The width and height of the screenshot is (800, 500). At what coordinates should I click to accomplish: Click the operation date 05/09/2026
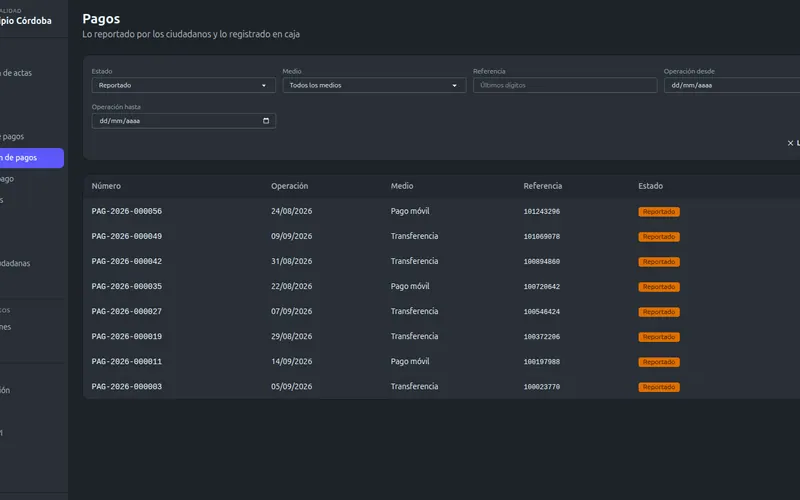tap(291, 386)
